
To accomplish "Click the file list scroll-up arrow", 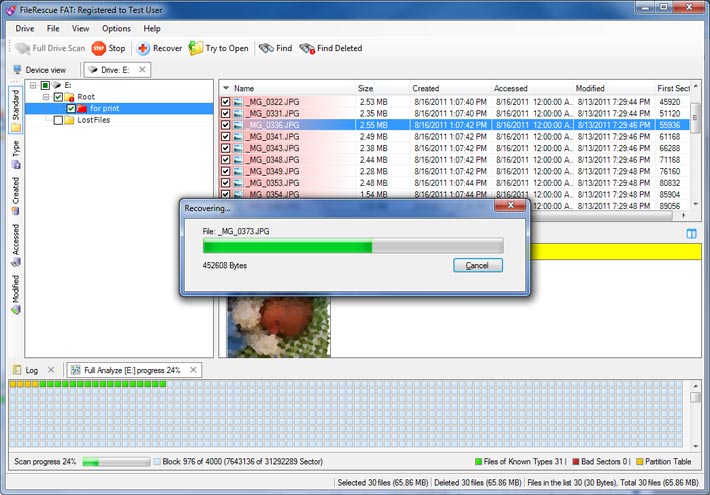I will 696,86.
